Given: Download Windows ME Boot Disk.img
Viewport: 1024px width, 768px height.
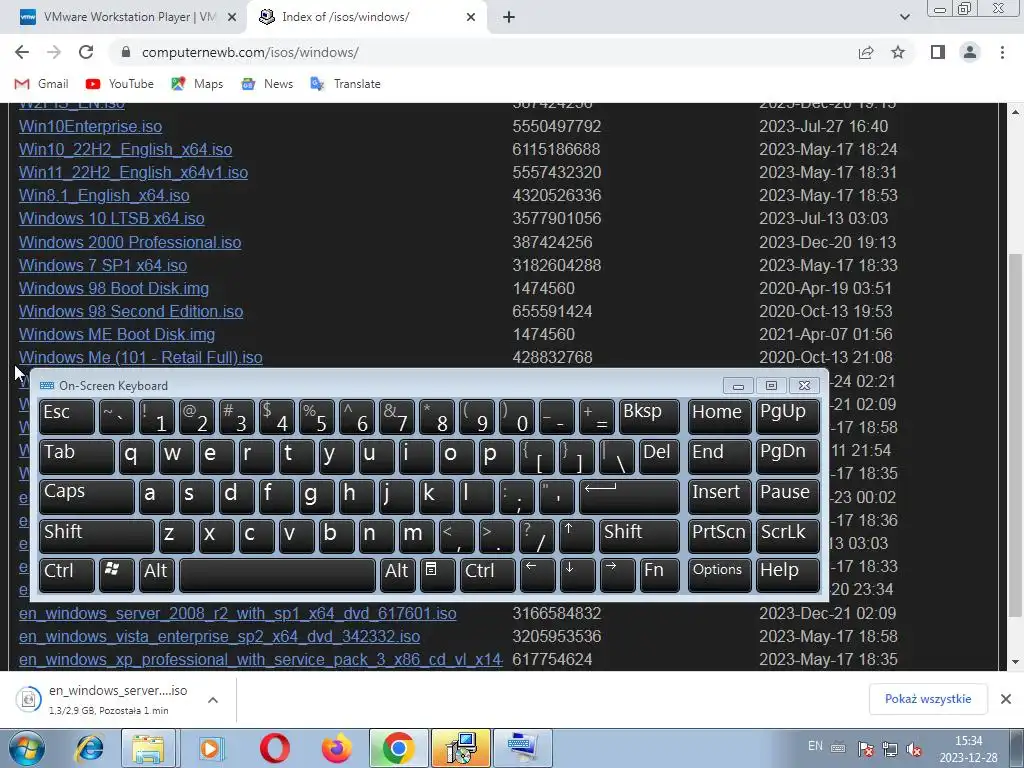Looking at the screenshot, I should tap(117, 334).
